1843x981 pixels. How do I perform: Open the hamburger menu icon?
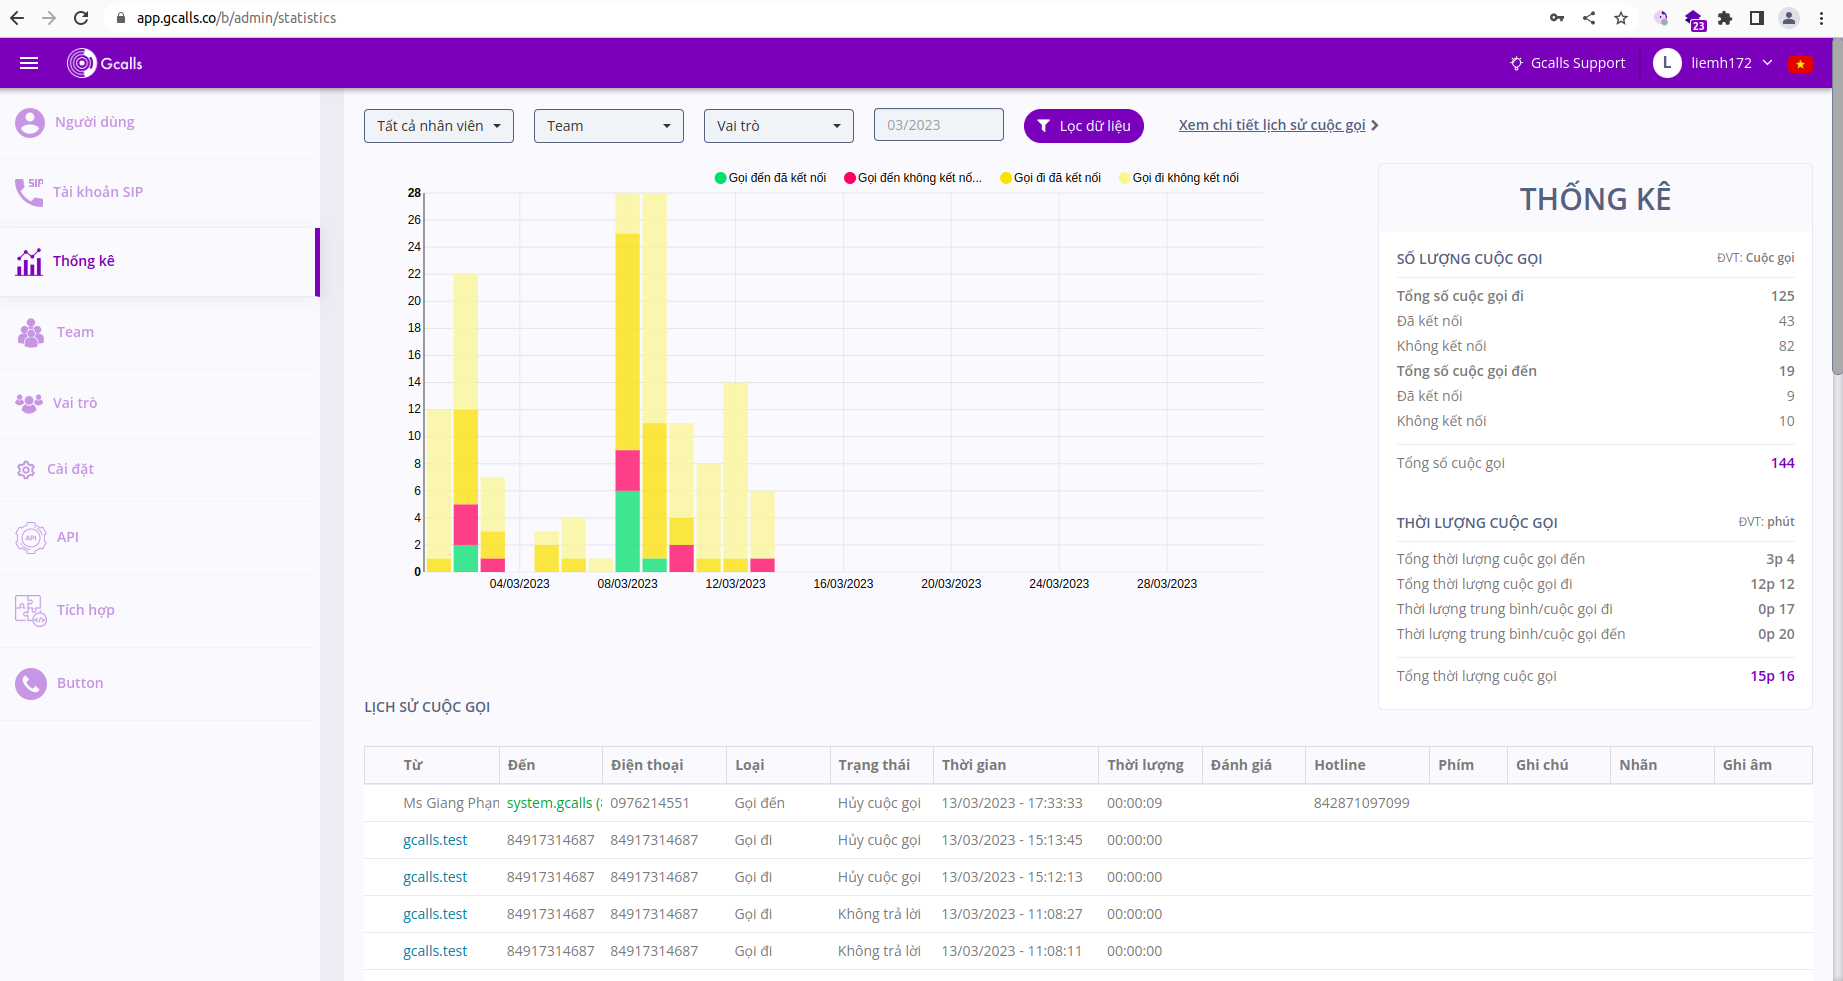[29, 63]
